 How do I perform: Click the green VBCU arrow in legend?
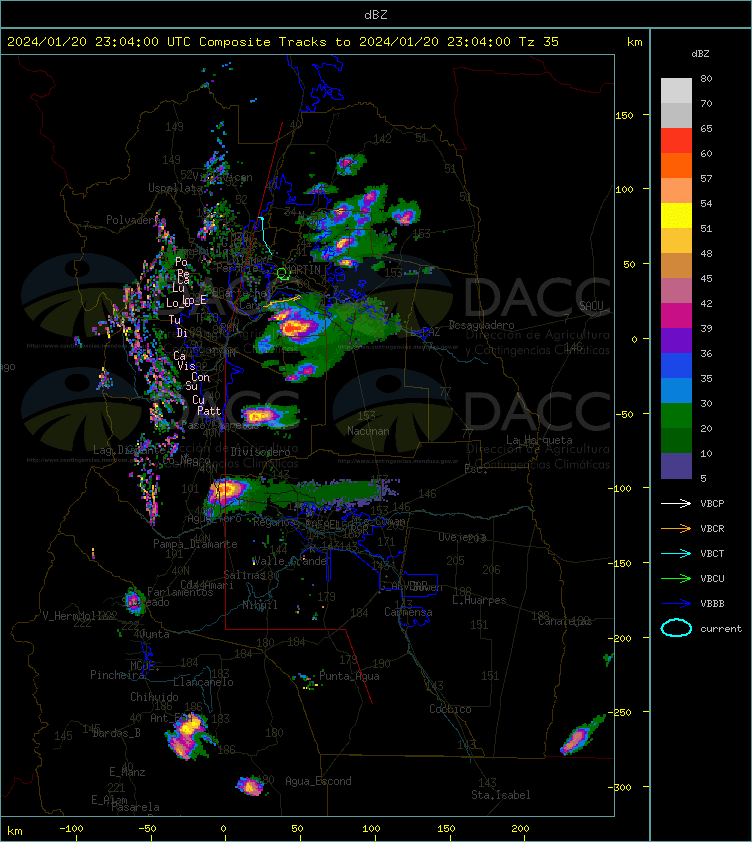676,578
